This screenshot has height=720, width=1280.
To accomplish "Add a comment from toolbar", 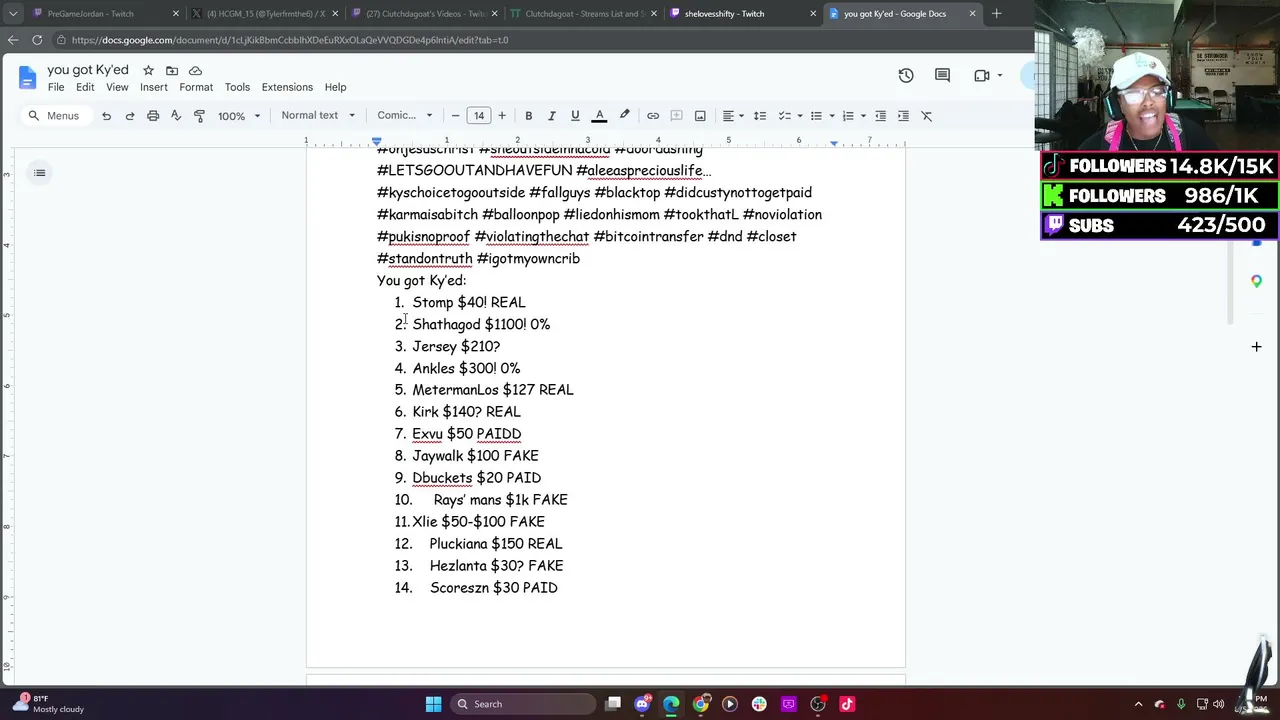I will (x=676, y=116).
